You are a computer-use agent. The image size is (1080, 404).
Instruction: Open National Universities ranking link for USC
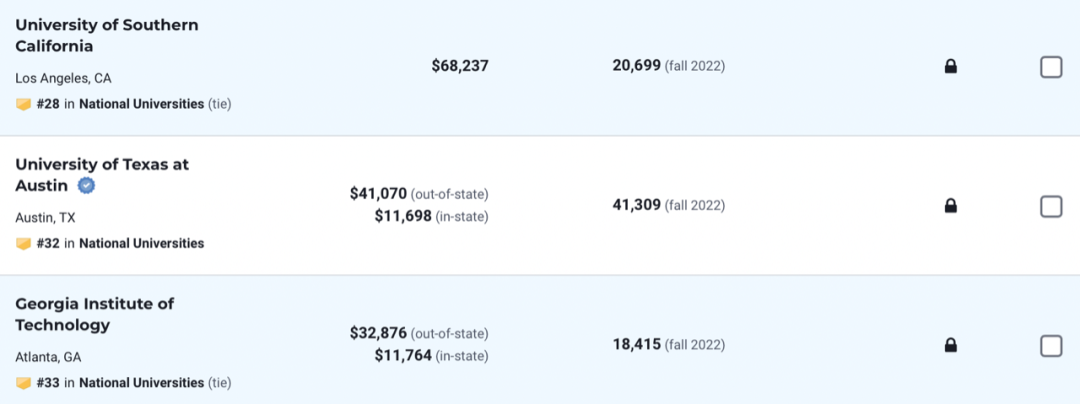[x=141, y=104]
